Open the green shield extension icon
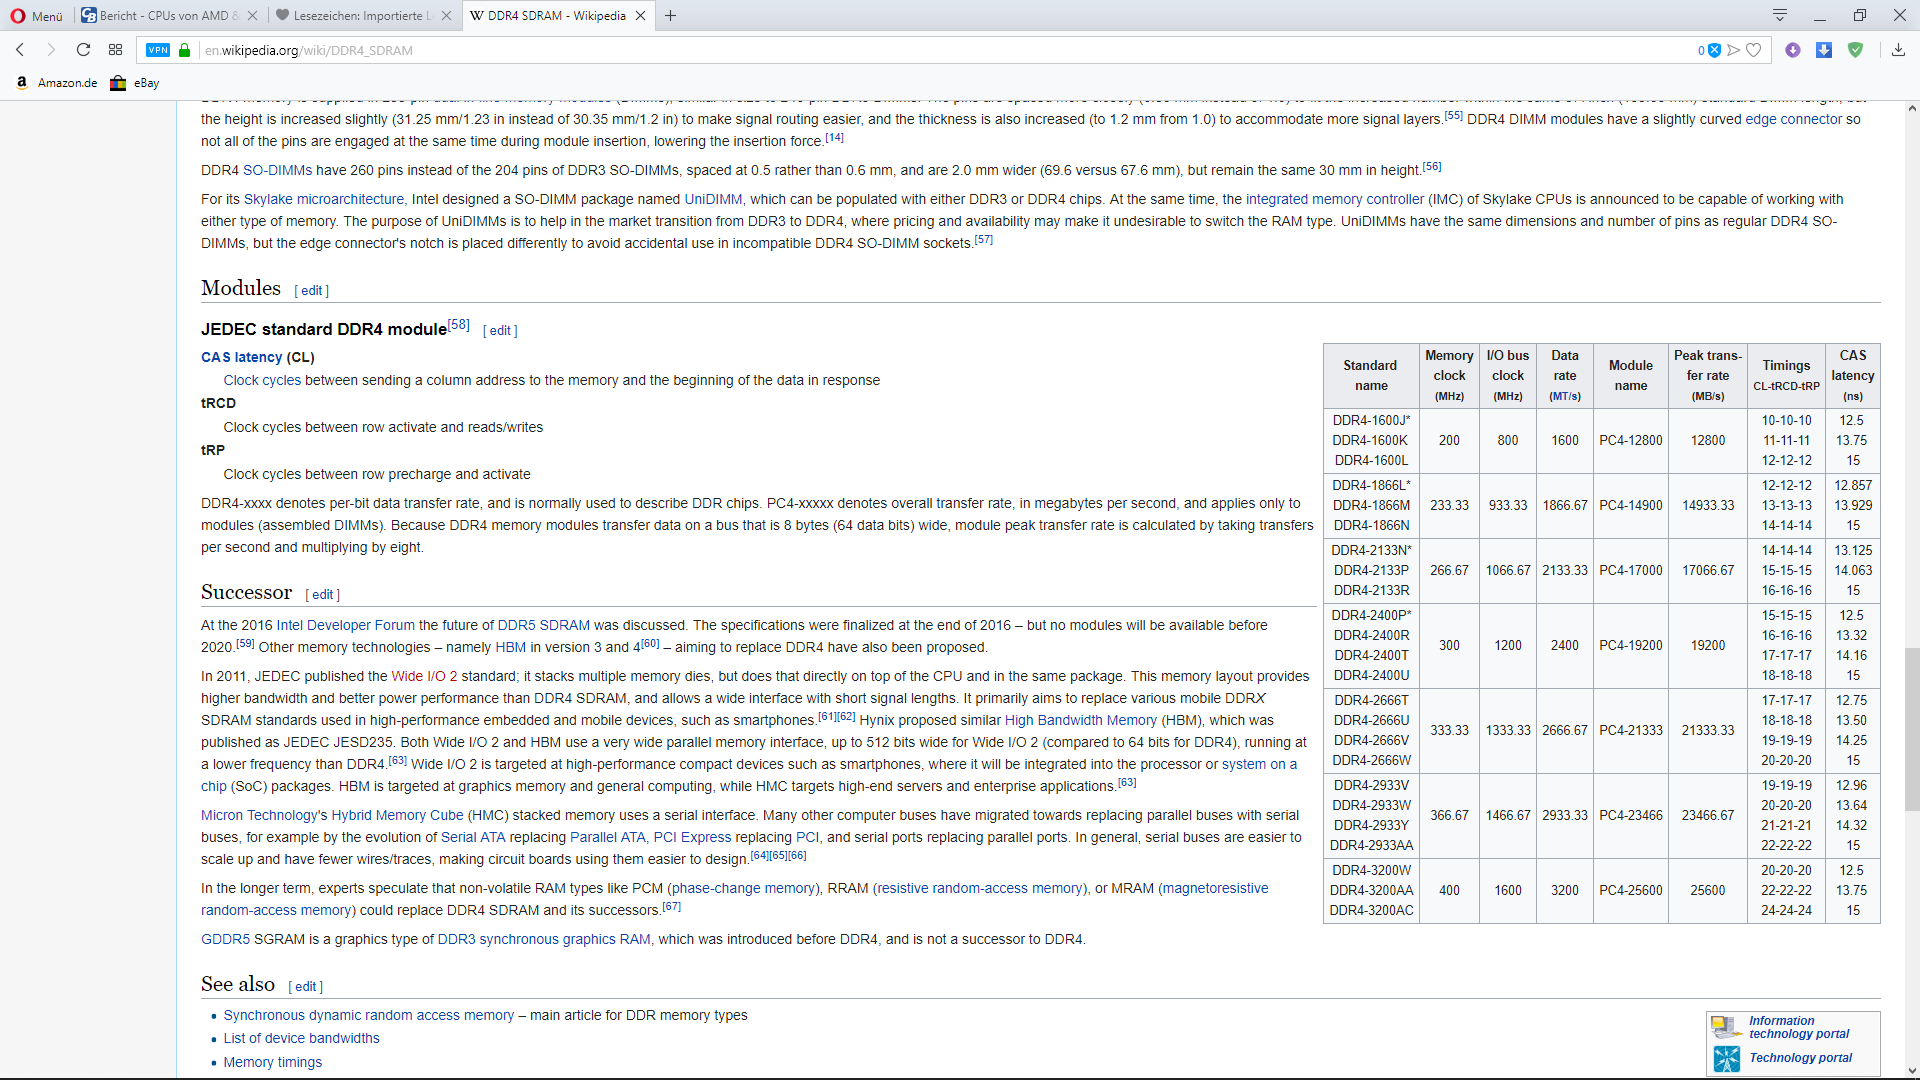This screenshot has height=1080, width=1920. pyautogui.click(x=1855, y=50)
